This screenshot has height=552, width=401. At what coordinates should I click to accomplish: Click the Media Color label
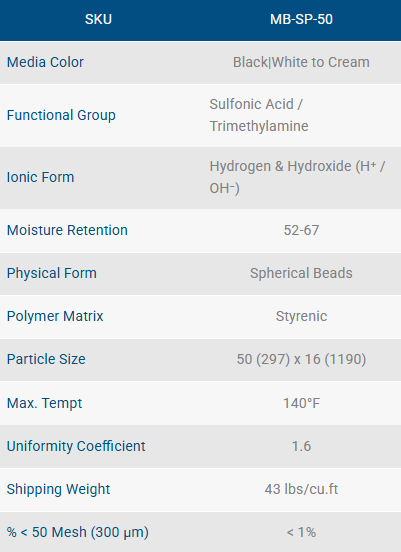pyautogui.click(x=45, y=62)
